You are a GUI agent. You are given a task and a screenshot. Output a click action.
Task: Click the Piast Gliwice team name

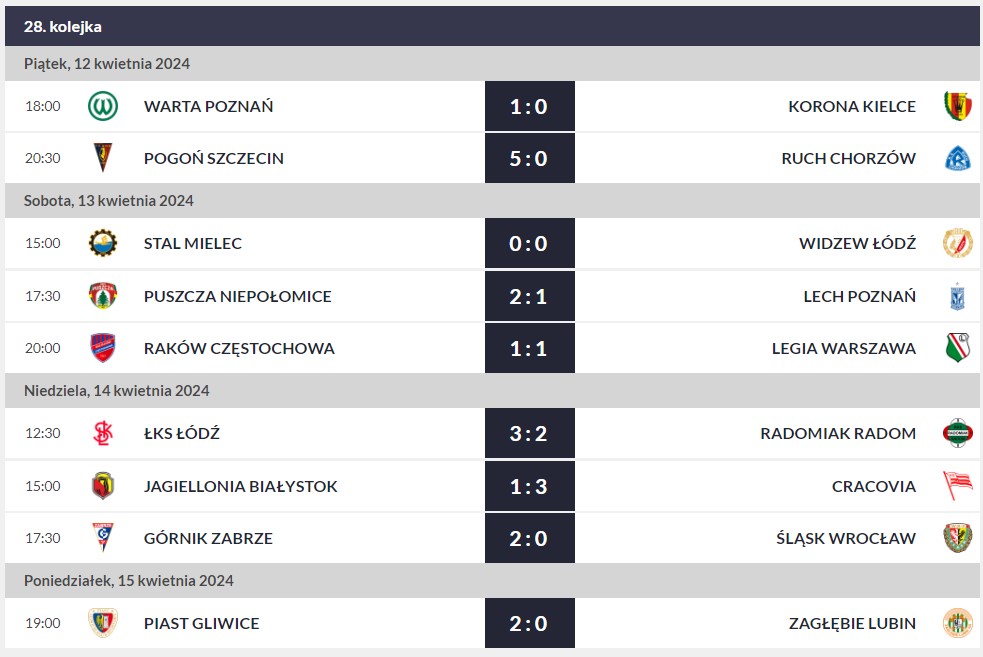pyautogui.click(x=201, y=623)
